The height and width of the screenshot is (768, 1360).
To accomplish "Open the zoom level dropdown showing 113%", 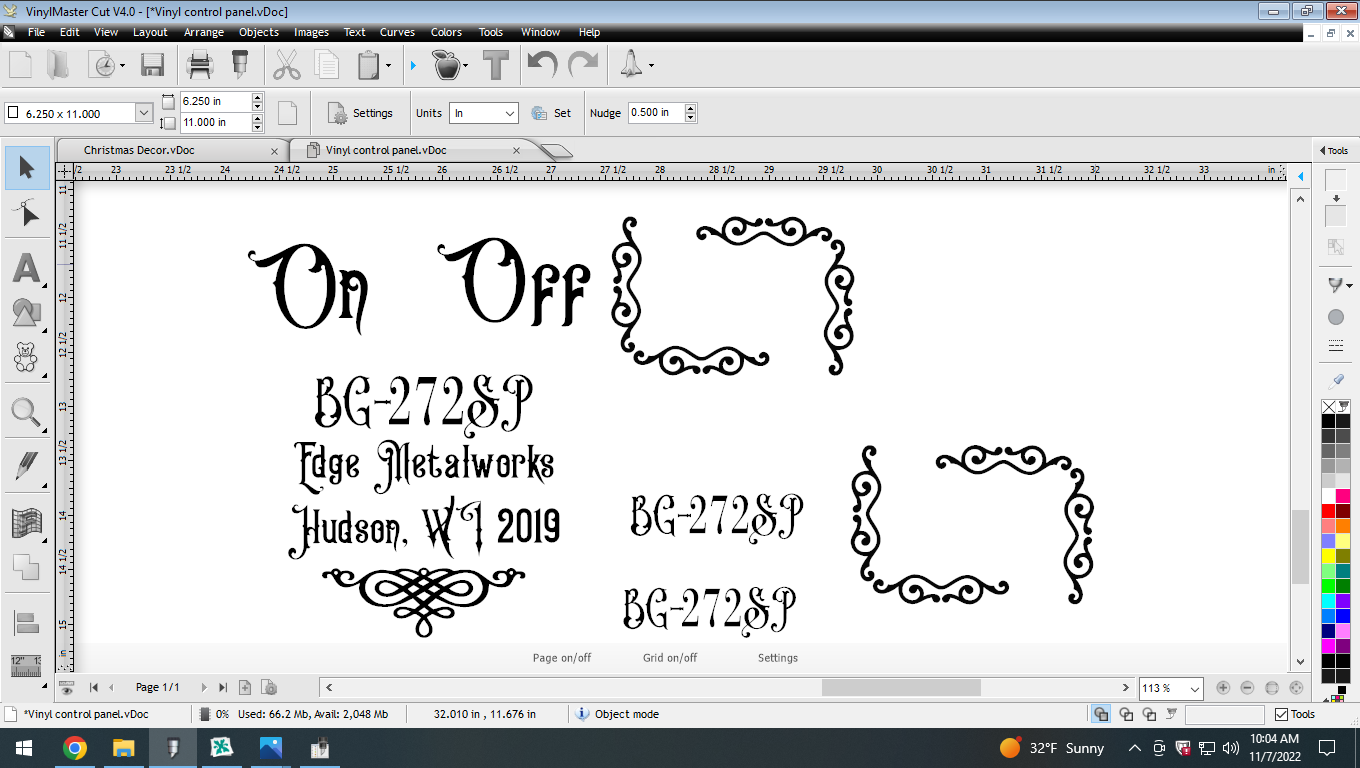I will 1170,687.
